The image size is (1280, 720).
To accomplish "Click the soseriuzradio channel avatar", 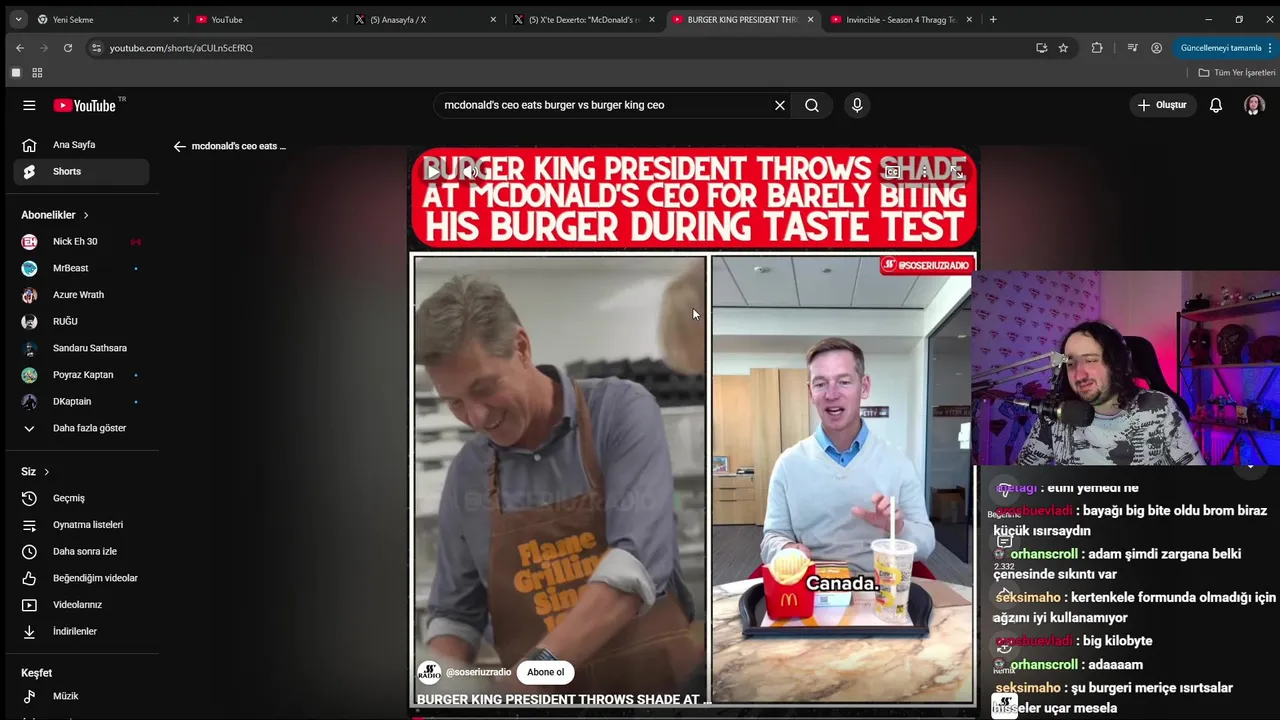I will 429,672.
